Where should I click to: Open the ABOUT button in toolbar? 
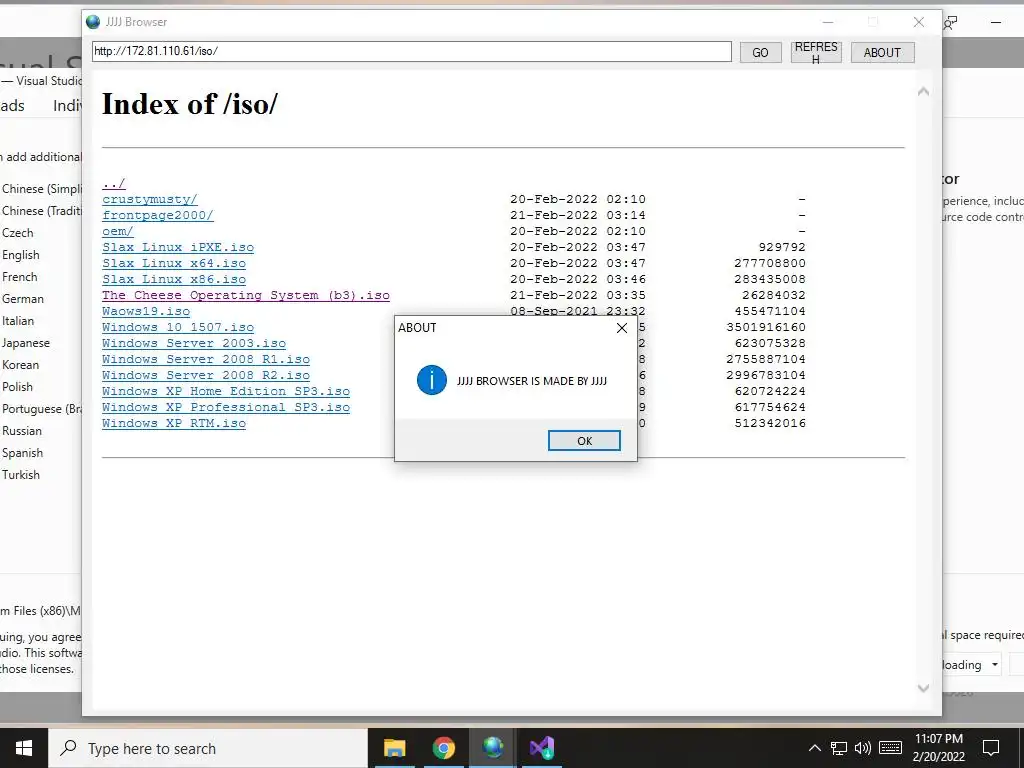tap(882, 53)
